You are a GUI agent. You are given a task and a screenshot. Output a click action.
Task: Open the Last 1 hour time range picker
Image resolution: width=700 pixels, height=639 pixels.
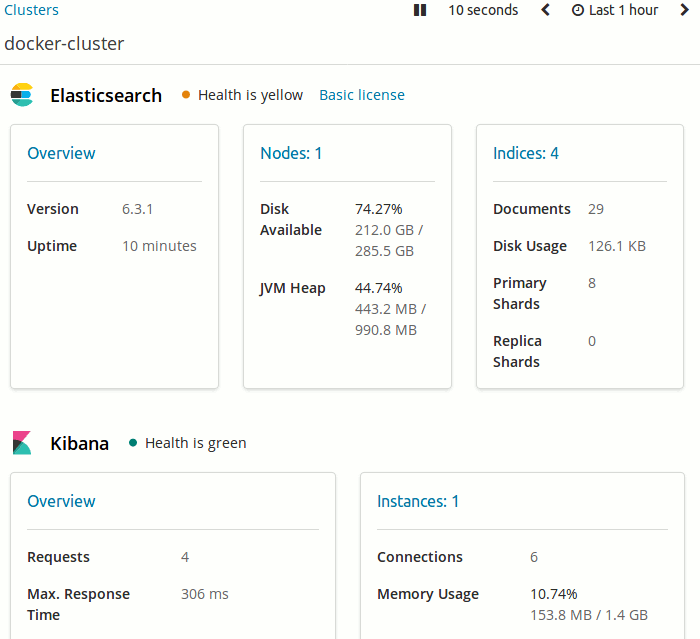pyautogui.click(x=623, y=10)
